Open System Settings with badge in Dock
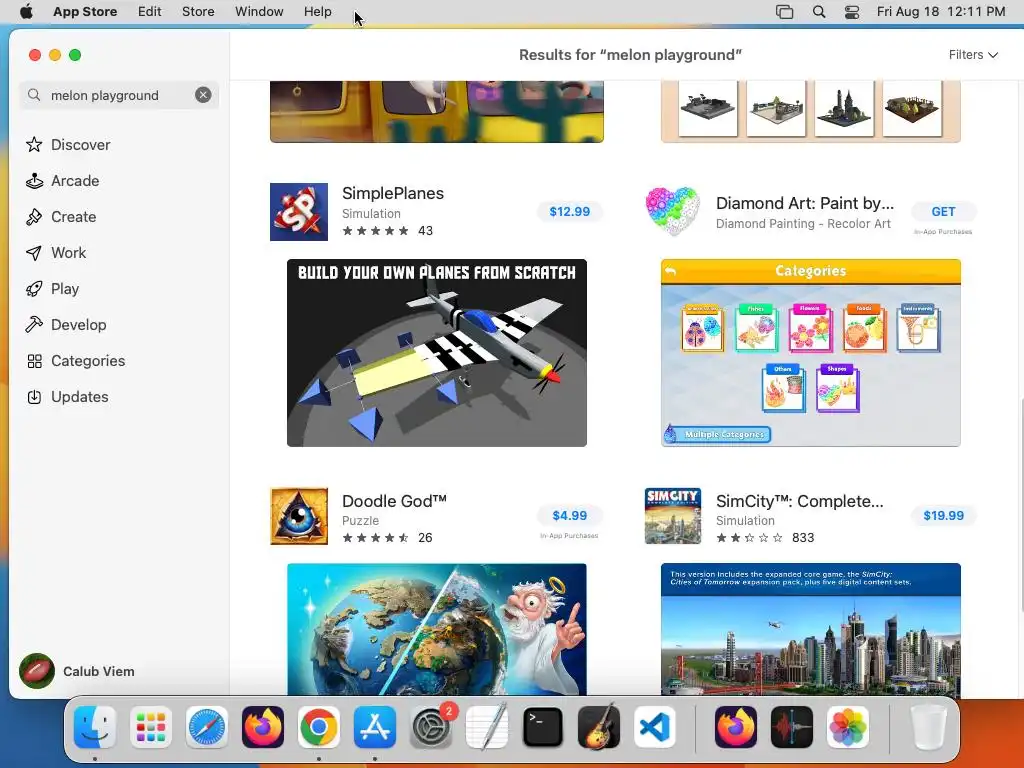1024x768 pixels. [x=431, y=727]
